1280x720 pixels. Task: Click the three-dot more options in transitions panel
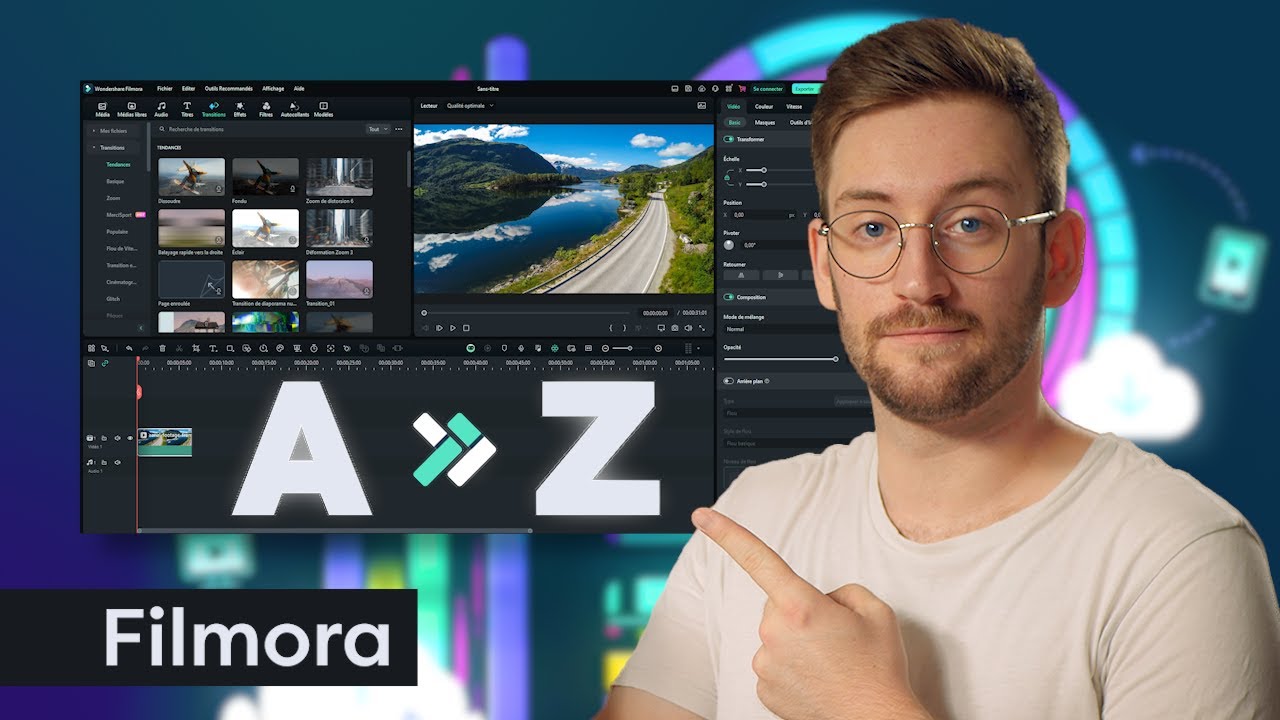point(399,129)
